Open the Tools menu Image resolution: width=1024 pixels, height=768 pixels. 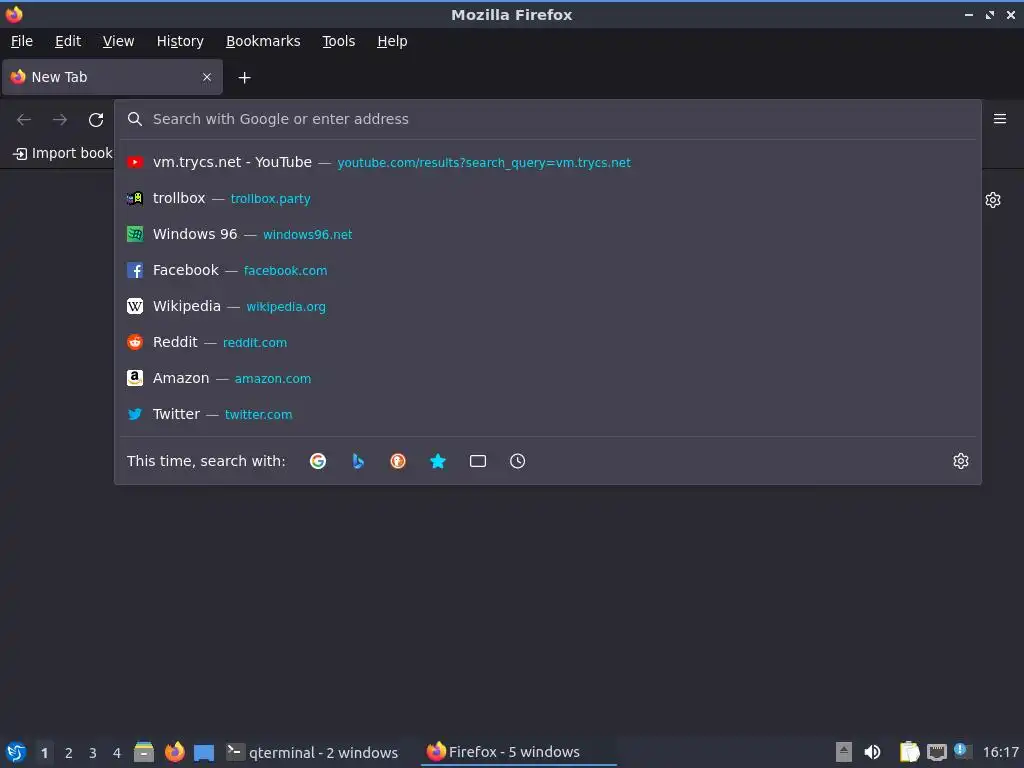click(338, 41)
